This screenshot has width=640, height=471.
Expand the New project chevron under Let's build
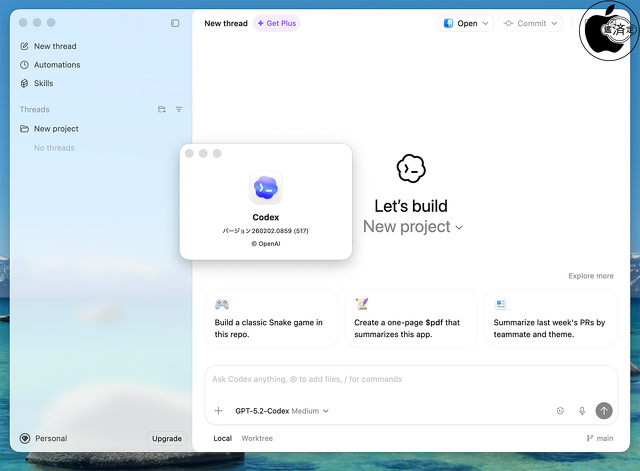click(x=459, y=228)
